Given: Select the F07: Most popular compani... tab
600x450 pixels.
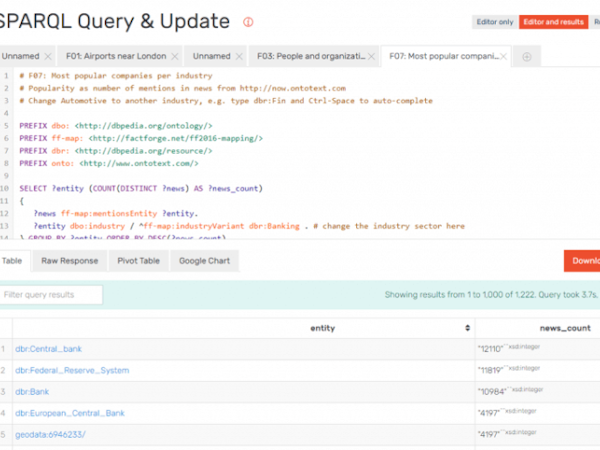Looking at the screenshot, I should click(x=444, y=56).
